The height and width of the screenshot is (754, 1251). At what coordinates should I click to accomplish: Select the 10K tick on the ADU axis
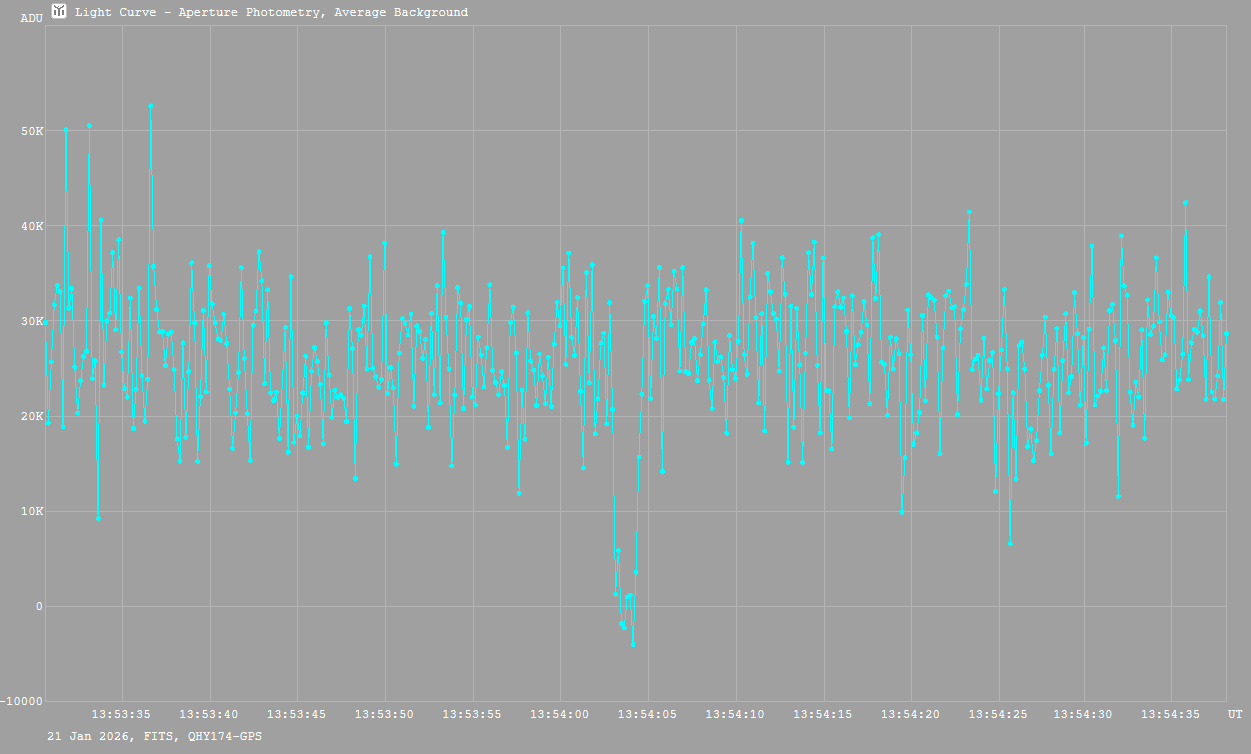(x=32, y=511)
